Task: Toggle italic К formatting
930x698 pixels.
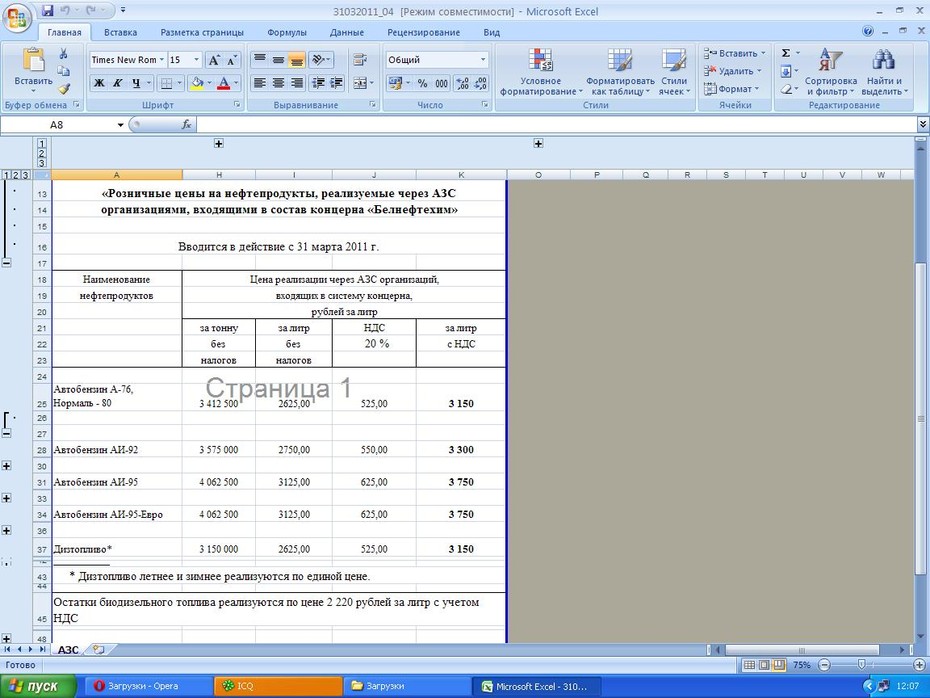Action: pyautogui.click(x=117, y=83)
